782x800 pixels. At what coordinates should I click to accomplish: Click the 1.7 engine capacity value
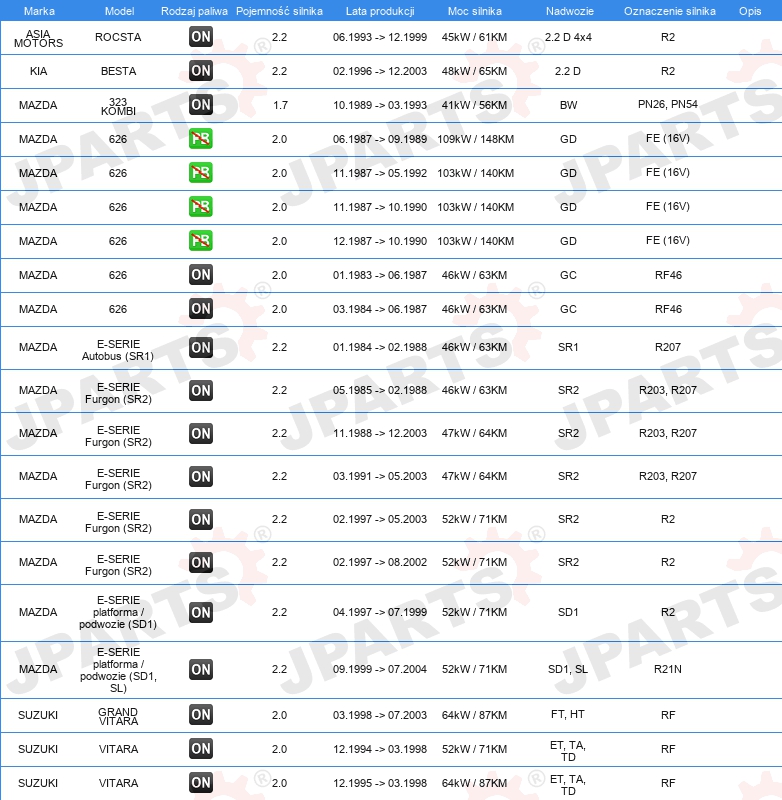pos(280,105)
